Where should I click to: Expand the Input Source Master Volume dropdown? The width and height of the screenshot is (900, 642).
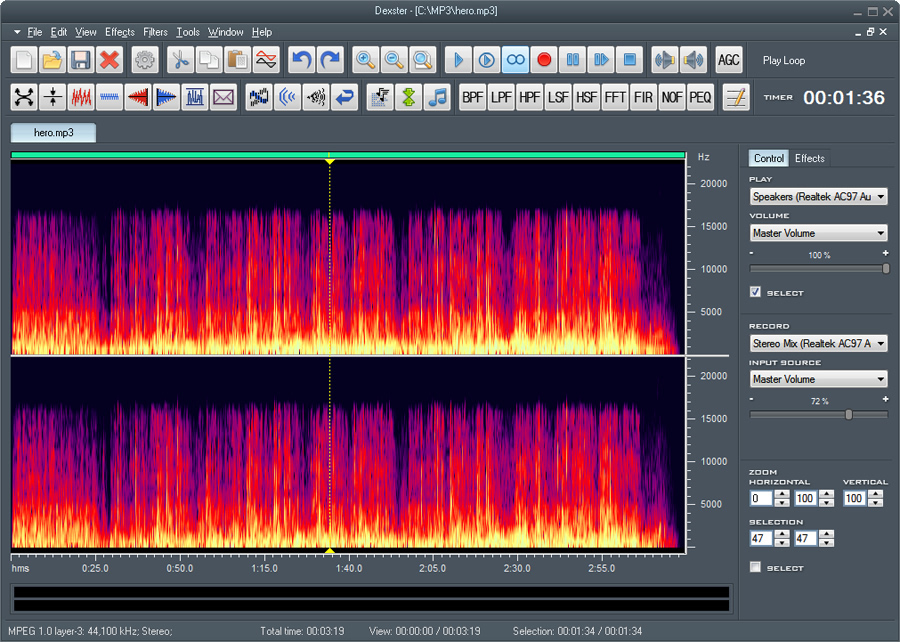point(818,379)
